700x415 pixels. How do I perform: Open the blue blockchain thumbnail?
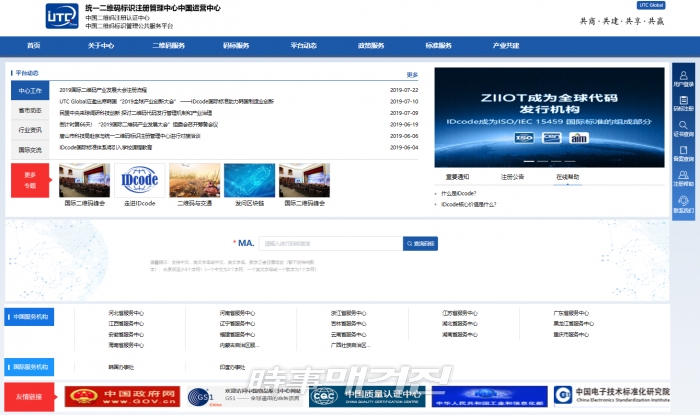pyautogui.click(x=250, y=180)
